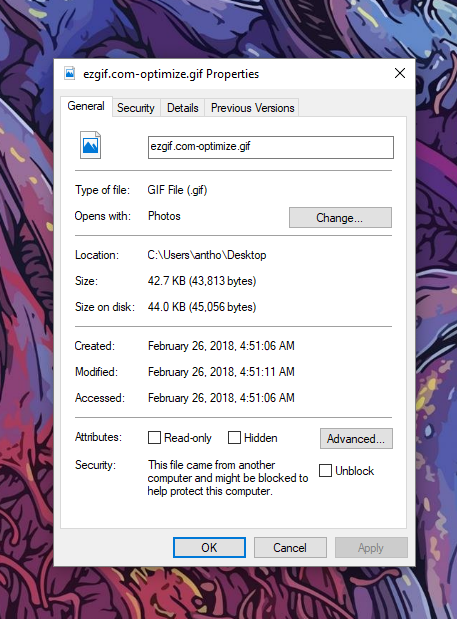Close the Properties dialog with X
The width and height of the screenshot is (457, 619).
(400, 73)
